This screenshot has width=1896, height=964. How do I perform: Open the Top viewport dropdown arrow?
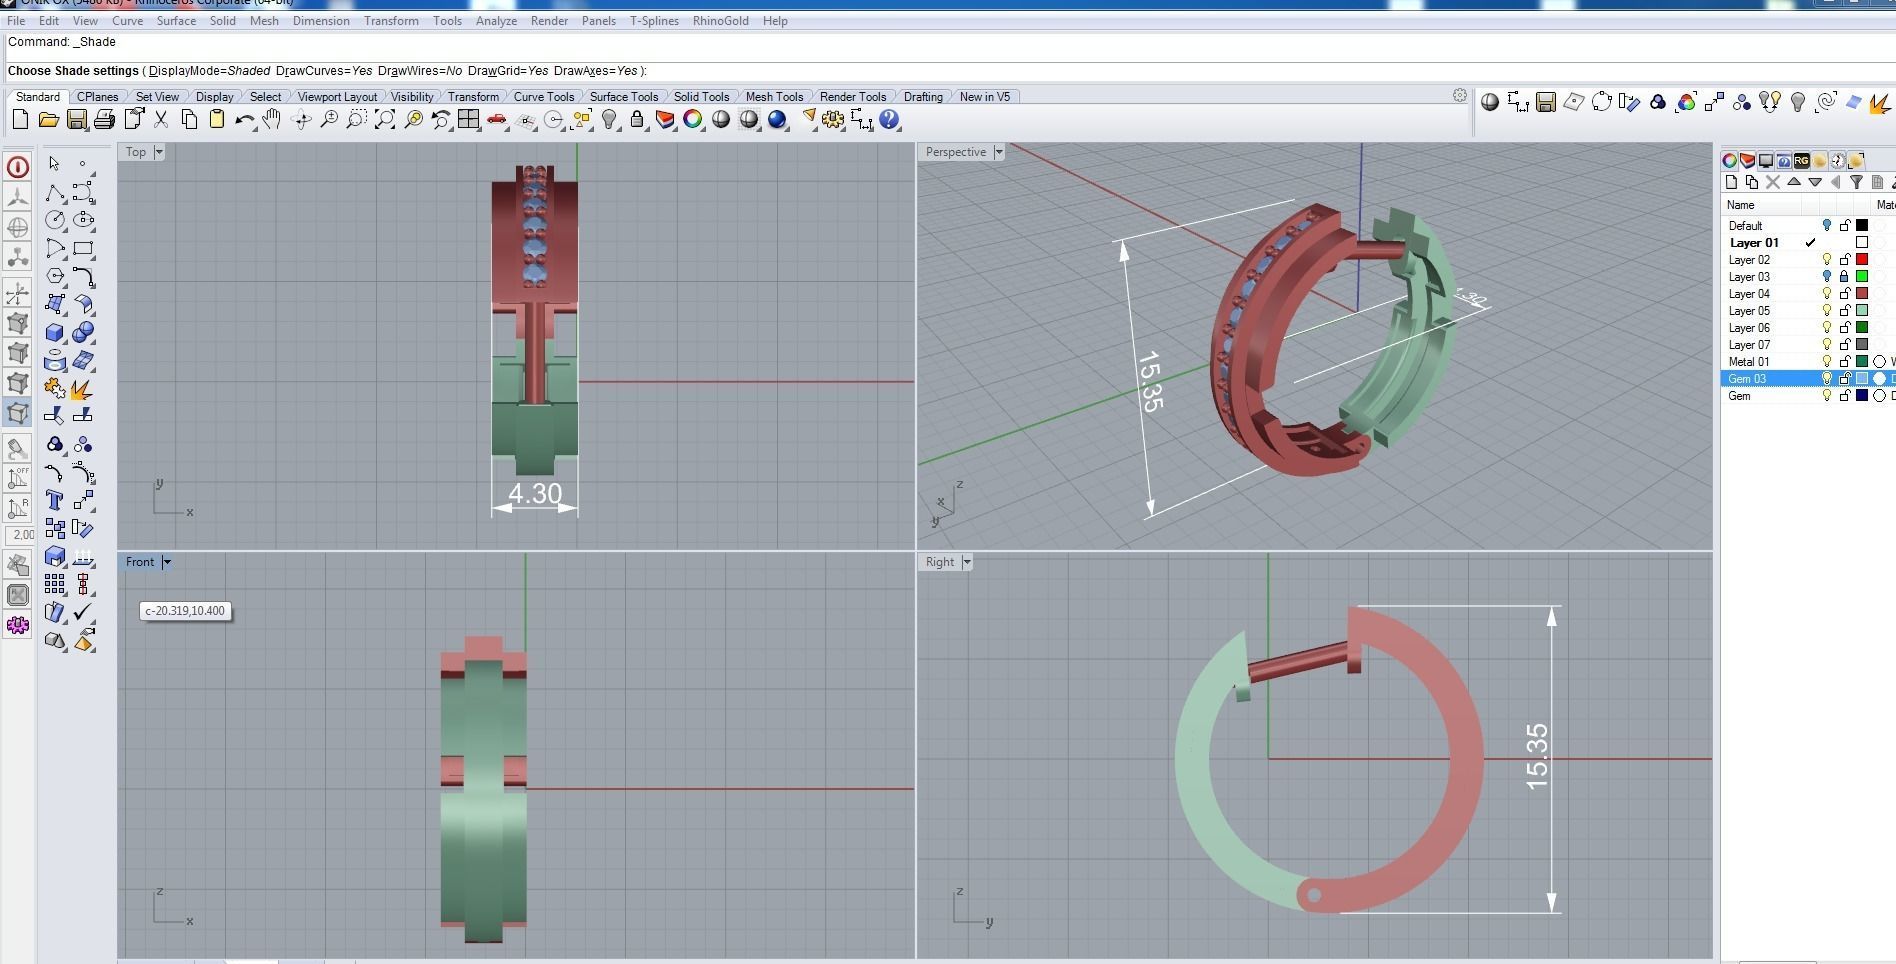coord(159,152)
